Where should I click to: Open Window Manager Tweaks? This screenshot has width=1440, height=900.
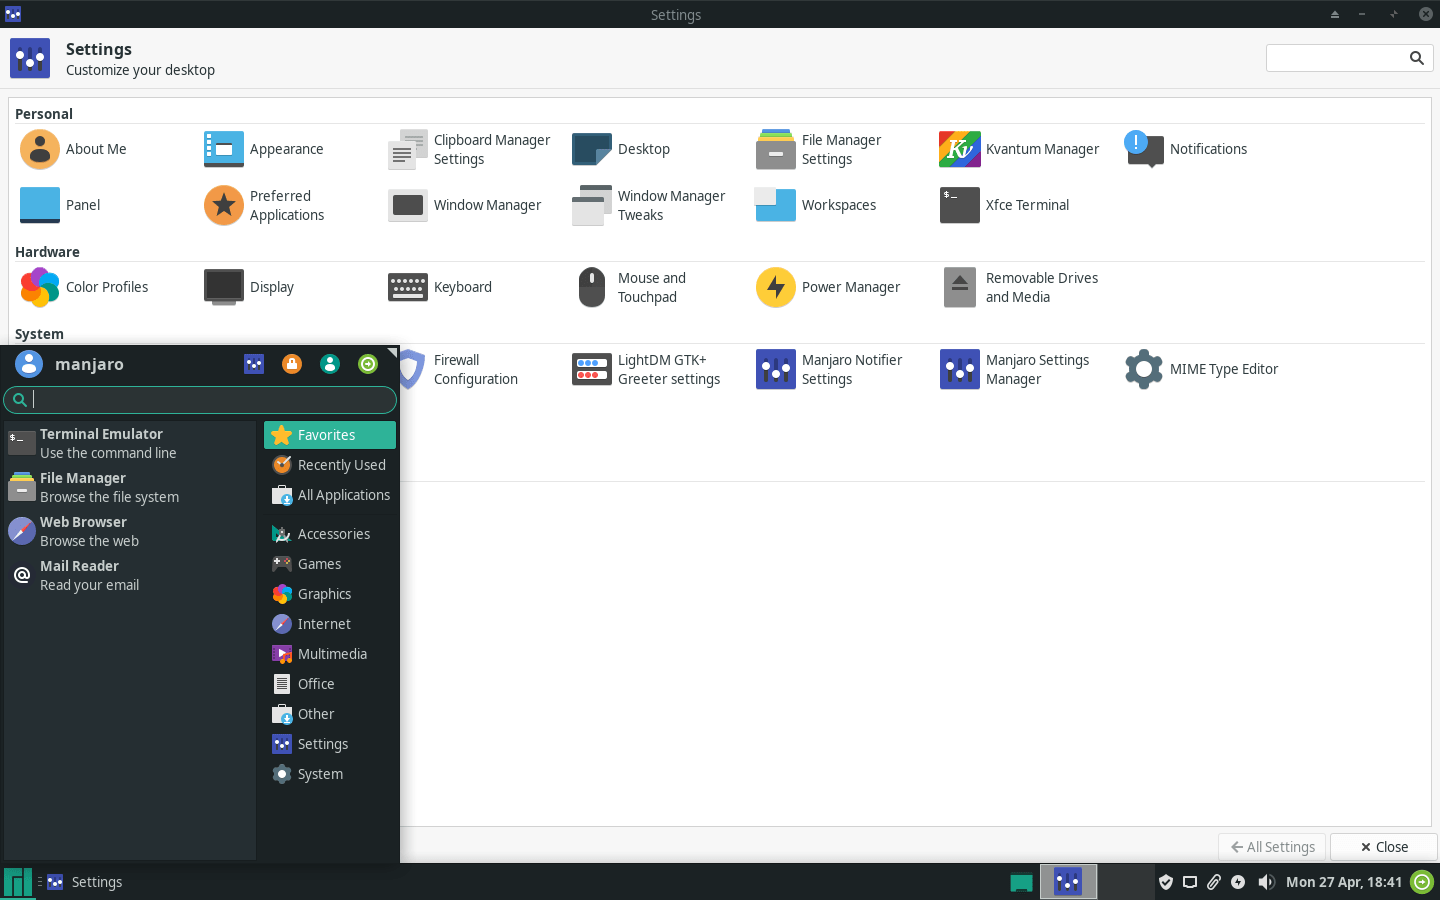(x=650, y=205)
